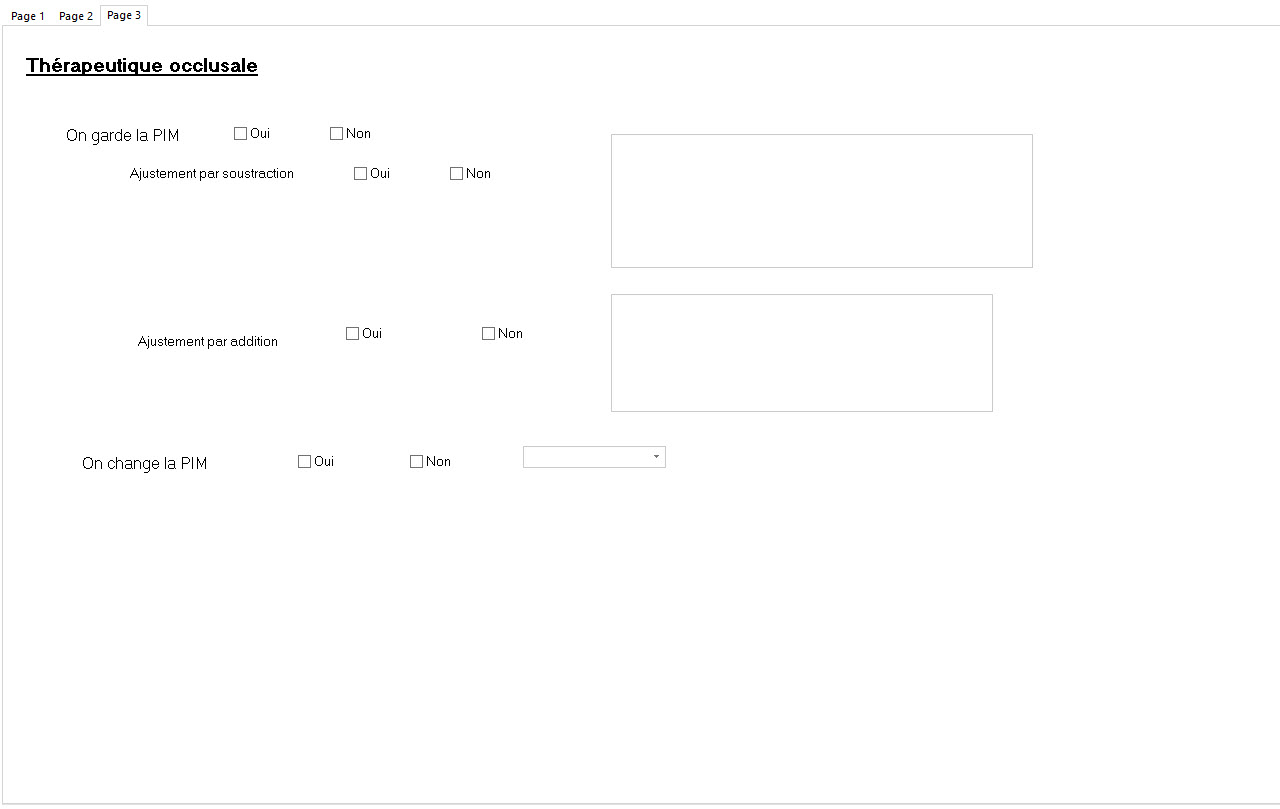Switch to the Page 1 tab
Image resolution: width=1280 pixels, height=809 pixels.
(28, 16)
